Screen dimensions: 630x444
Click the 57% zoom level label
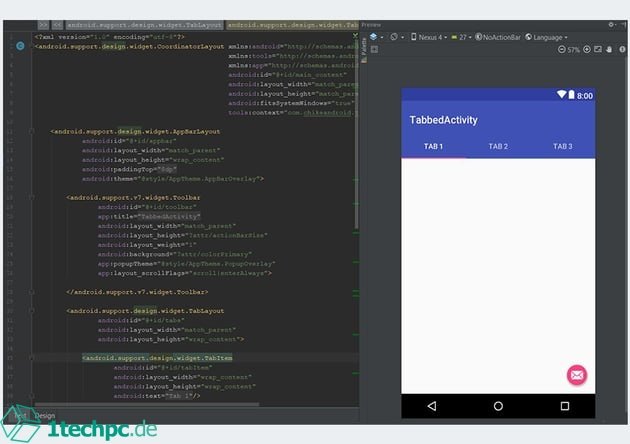[x=574, y=50]
